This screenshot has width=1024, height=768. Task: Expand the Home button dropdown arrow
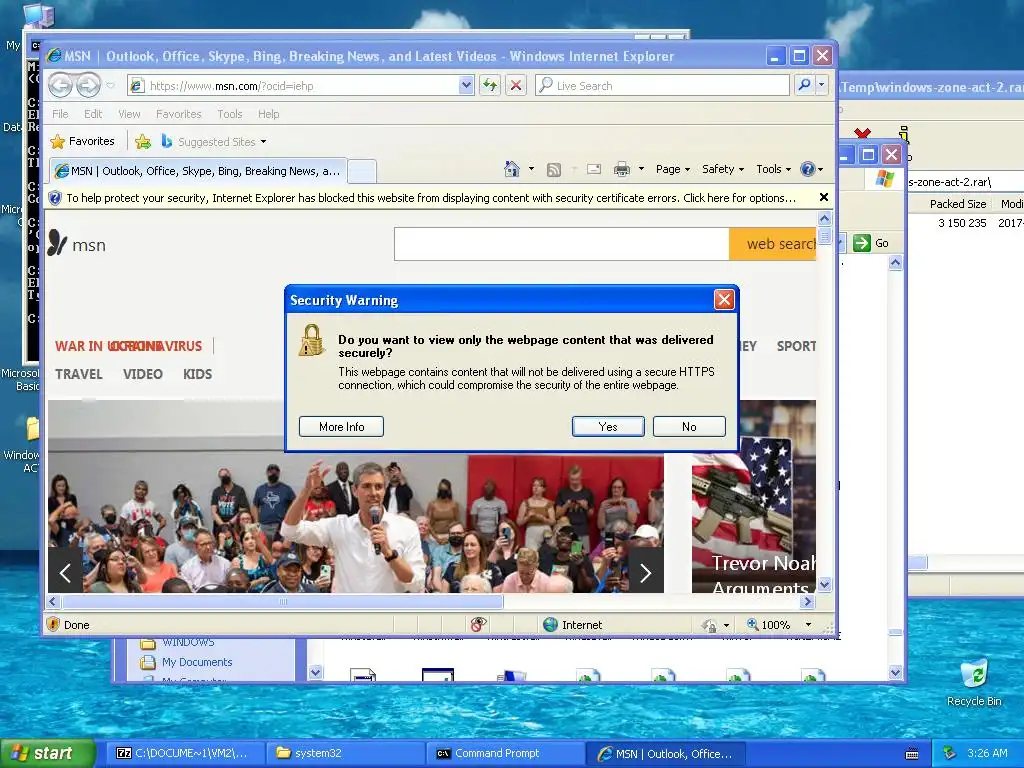coord(531,169)
